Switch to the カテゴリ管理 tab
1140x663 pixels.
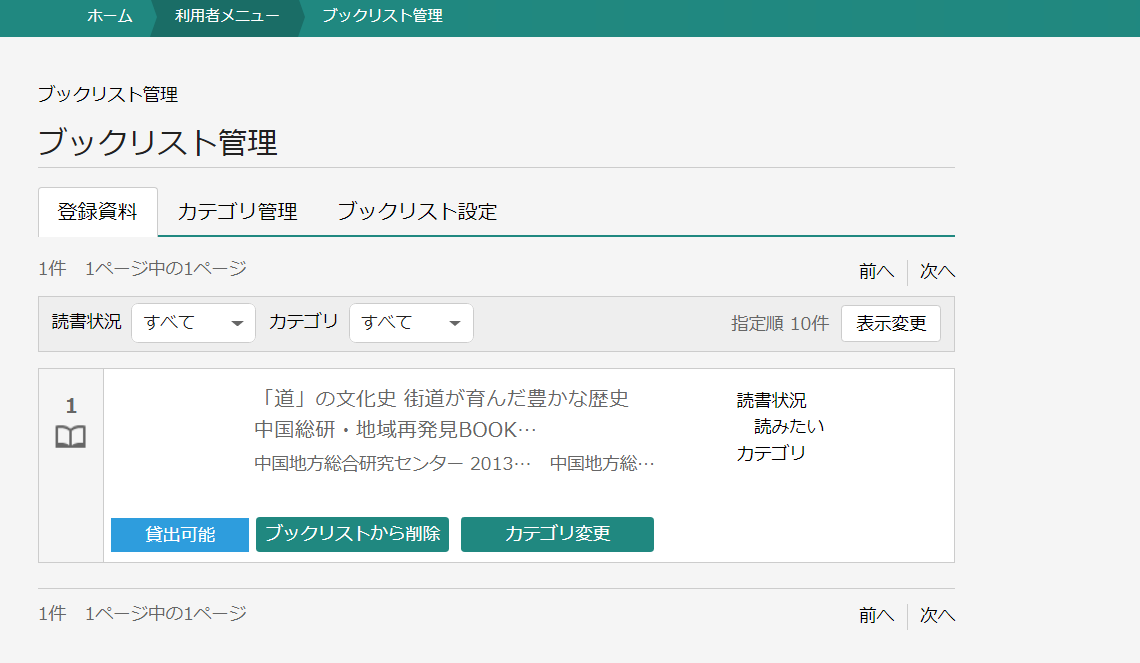click(x=237, y=212)
